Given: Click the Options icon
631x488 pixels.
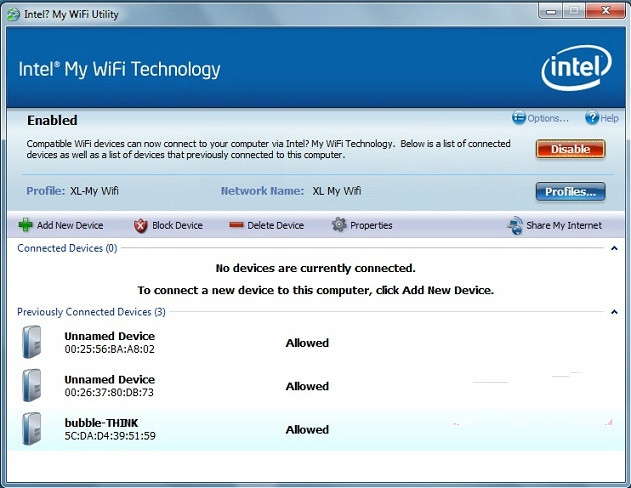Looking at the screenshot, I should point(519,118).
